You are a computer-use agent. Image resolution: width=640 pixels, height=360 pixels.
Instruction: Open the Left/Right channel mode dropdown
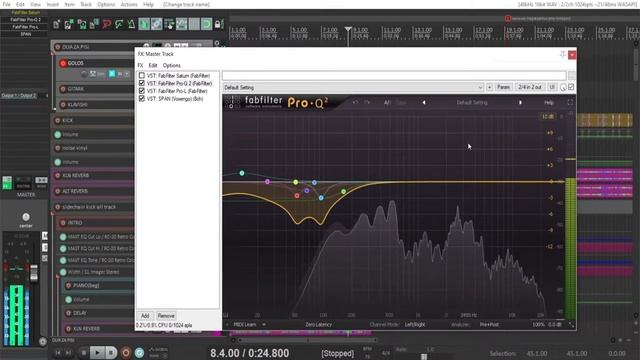coord(415,324)
